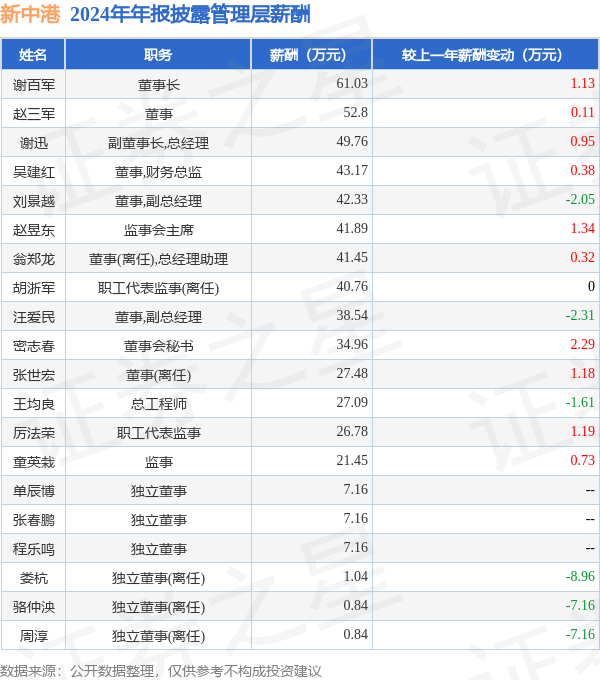
Task: Select the name 张春鹏
Action: 34,520
